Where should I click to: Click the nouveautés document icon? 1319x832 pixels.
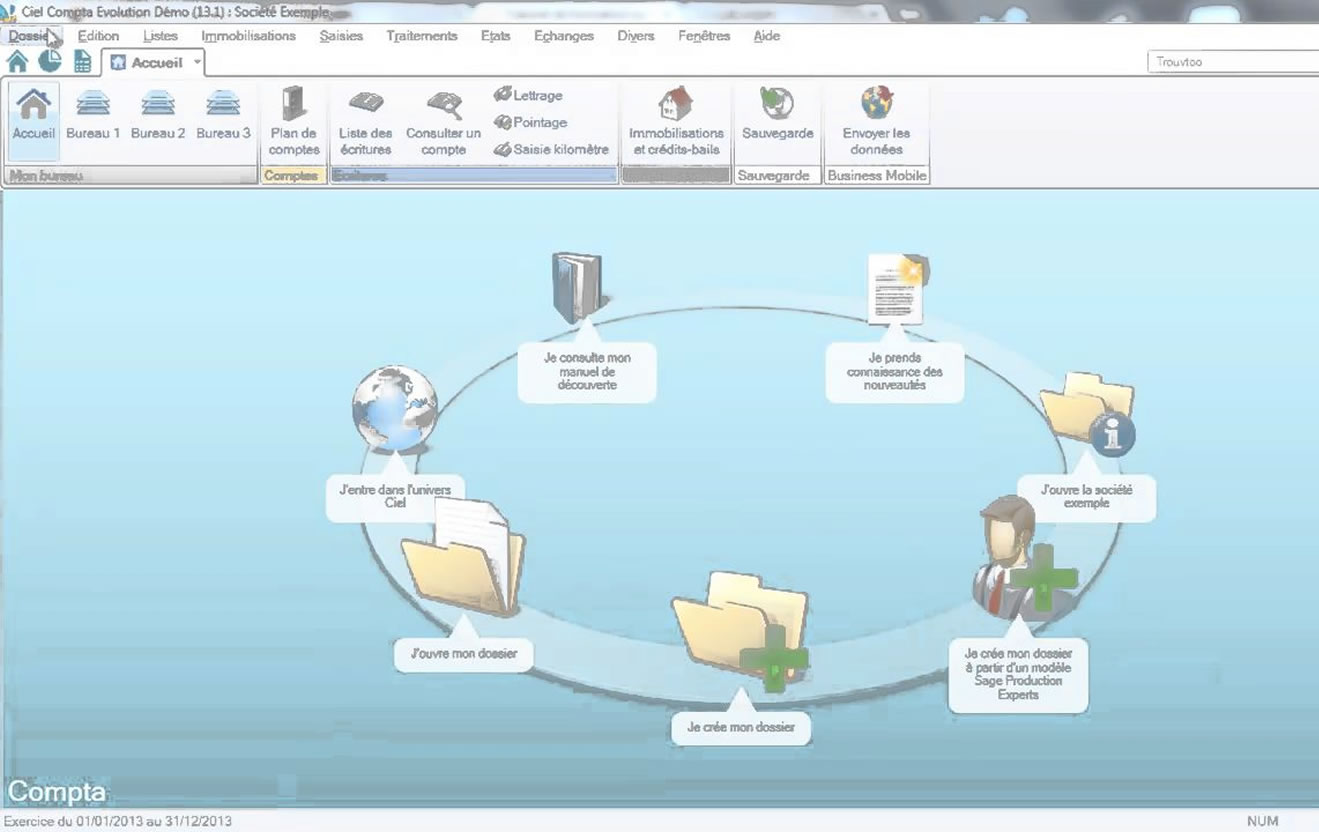coord(897,288)
